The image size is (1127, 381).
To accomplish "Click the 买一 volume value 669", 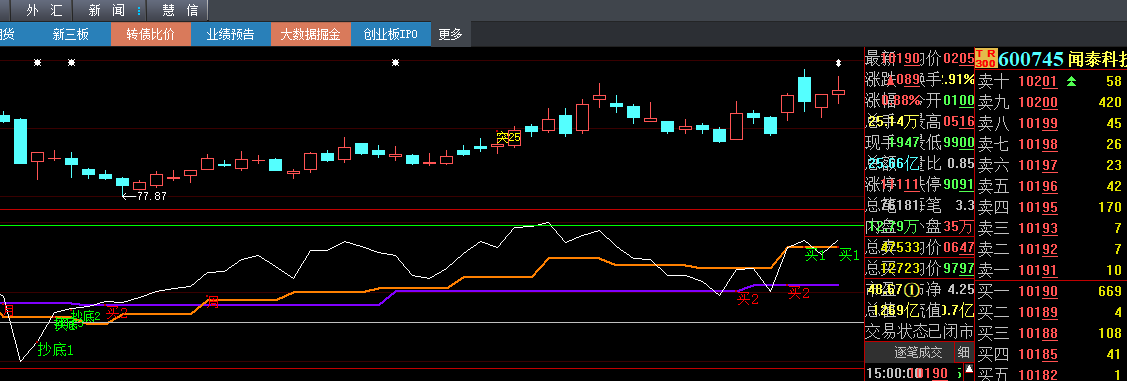I will pos(1110,291).
